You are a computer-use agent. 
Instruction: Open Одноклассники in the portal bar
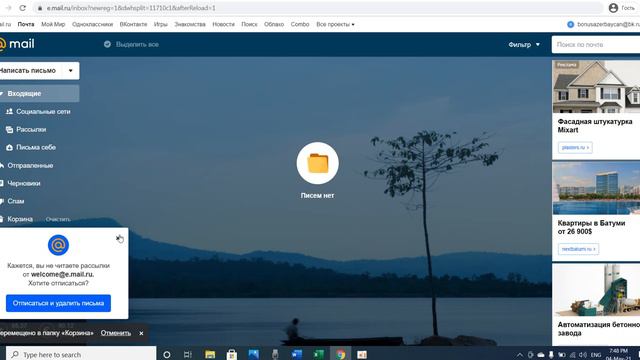tap(93, 24)
